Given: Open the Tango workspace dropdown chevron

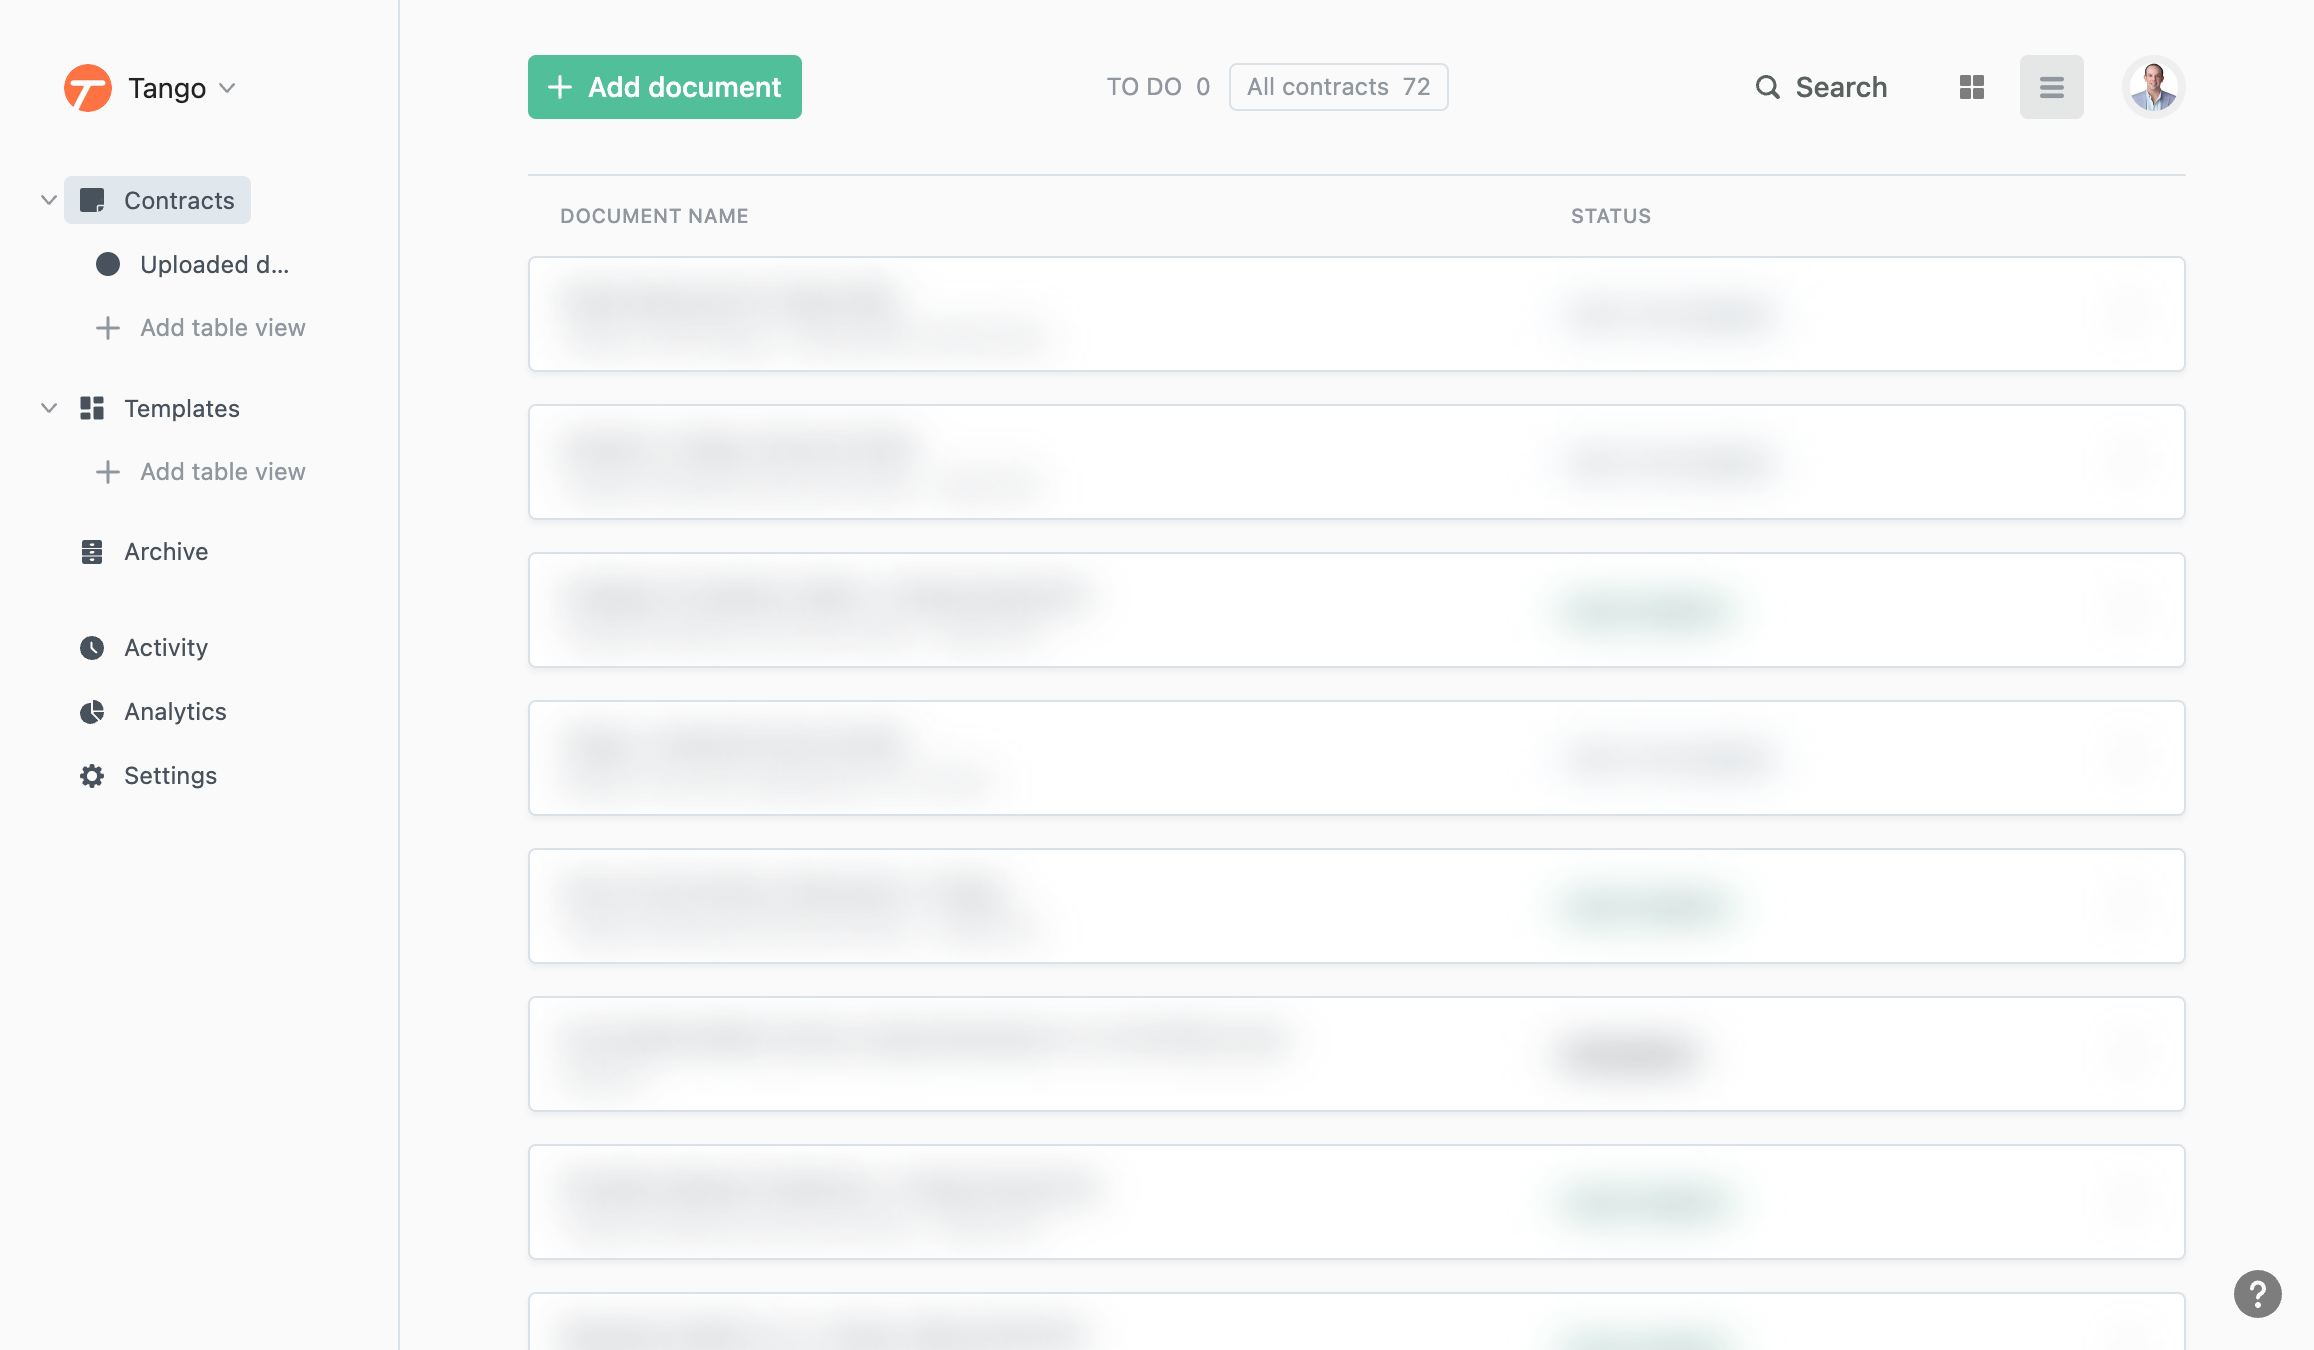Looking at the screenshot, I should pos(227,88).
